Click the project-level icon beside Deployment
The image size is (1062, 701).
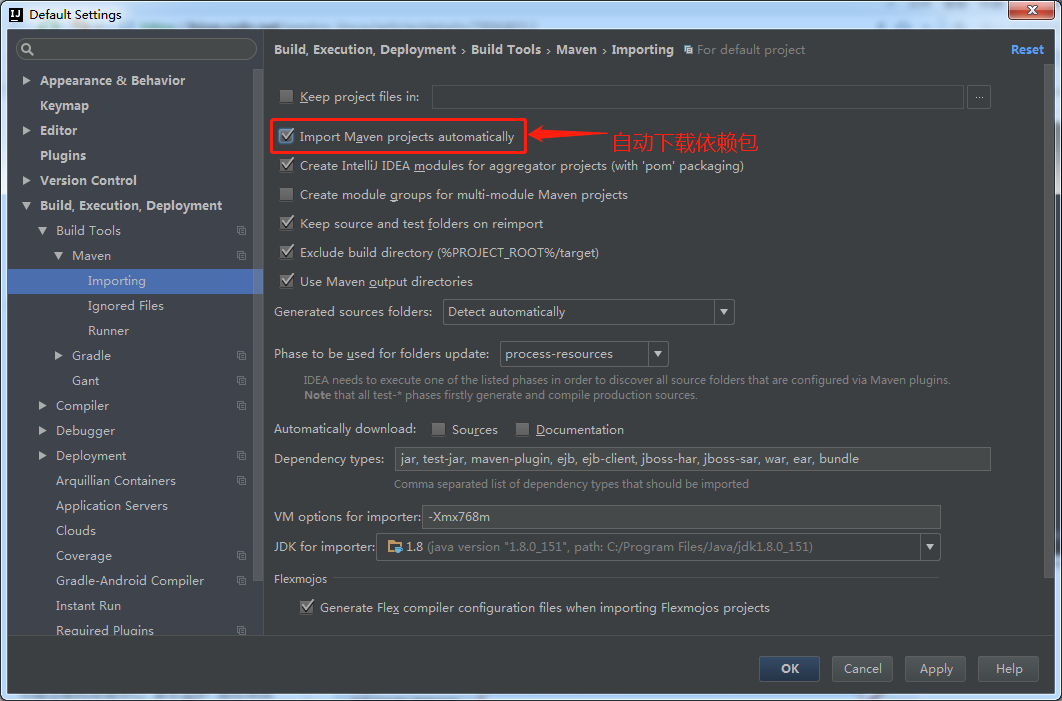241,456
